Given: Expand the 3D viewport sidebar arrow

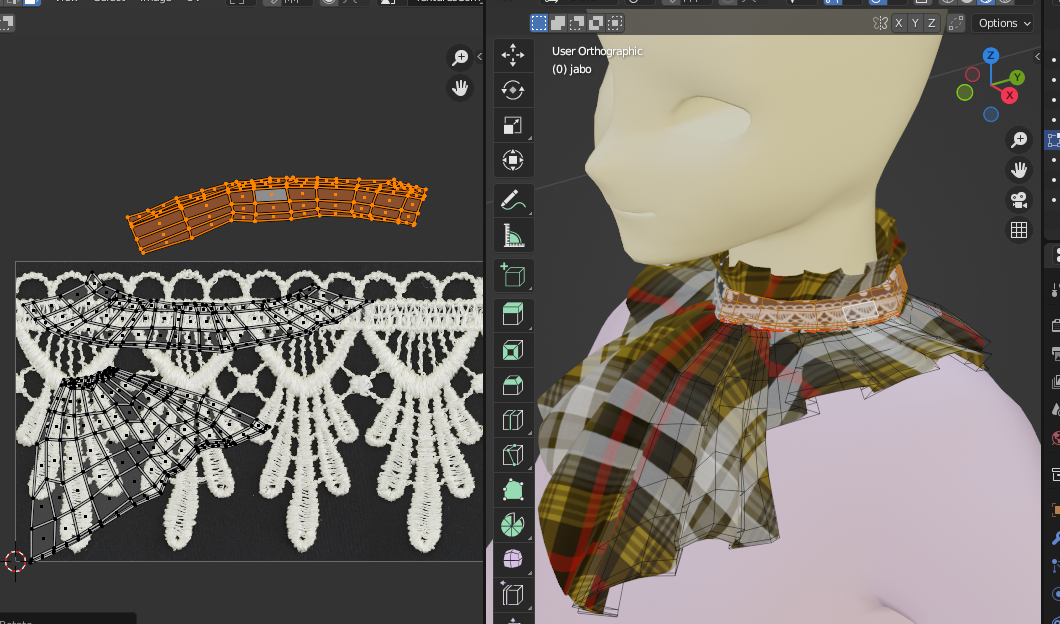Looking at the screenshot, I should point(1038,57).
